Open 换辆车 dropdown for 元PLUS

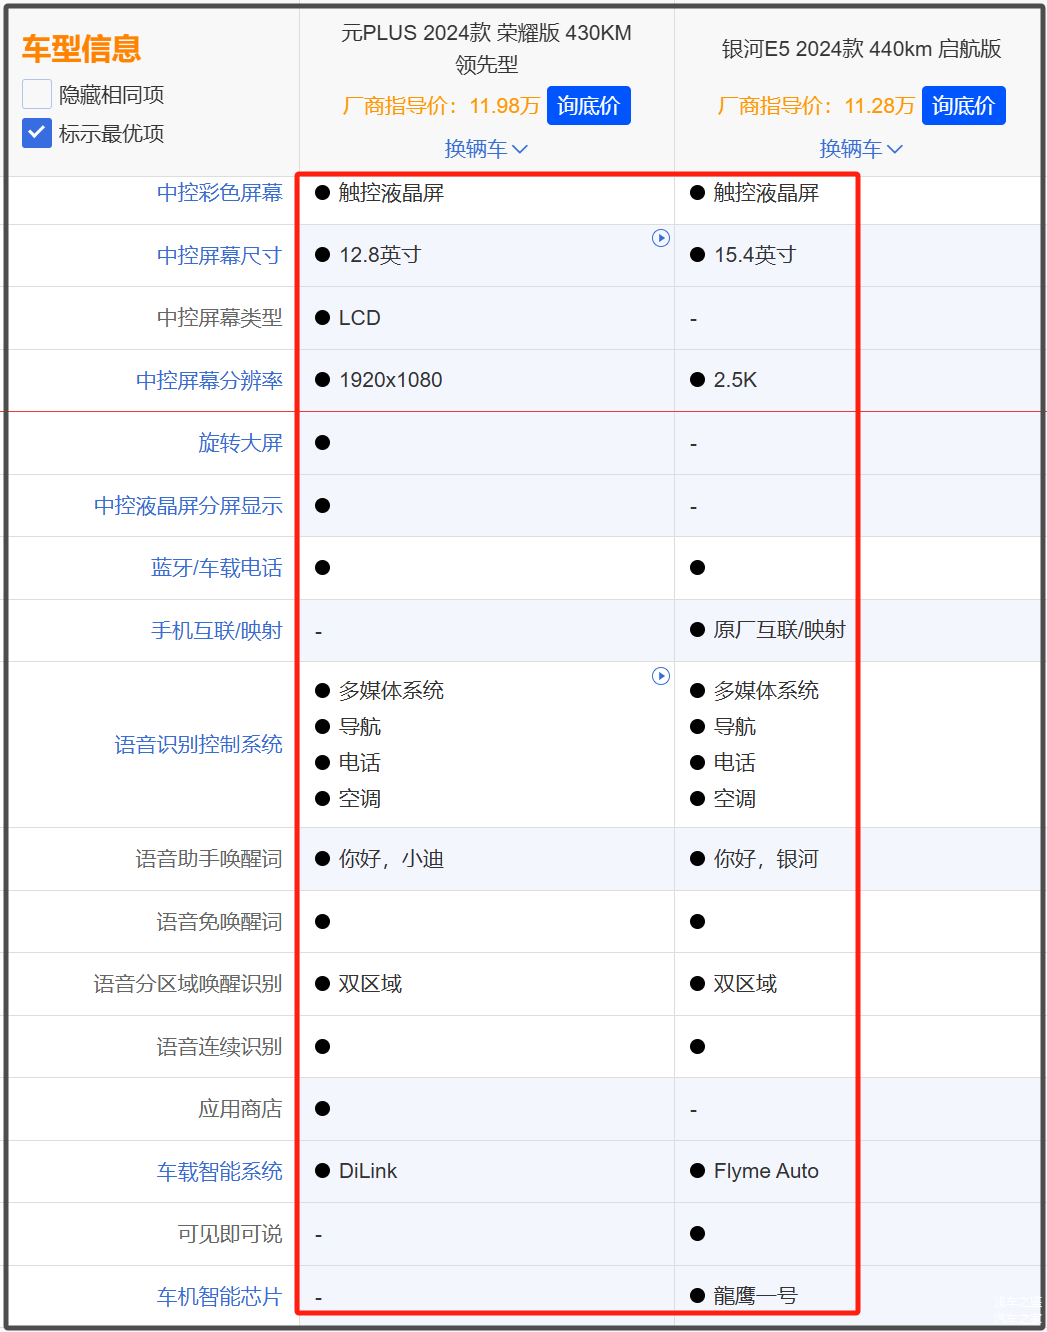486,149
